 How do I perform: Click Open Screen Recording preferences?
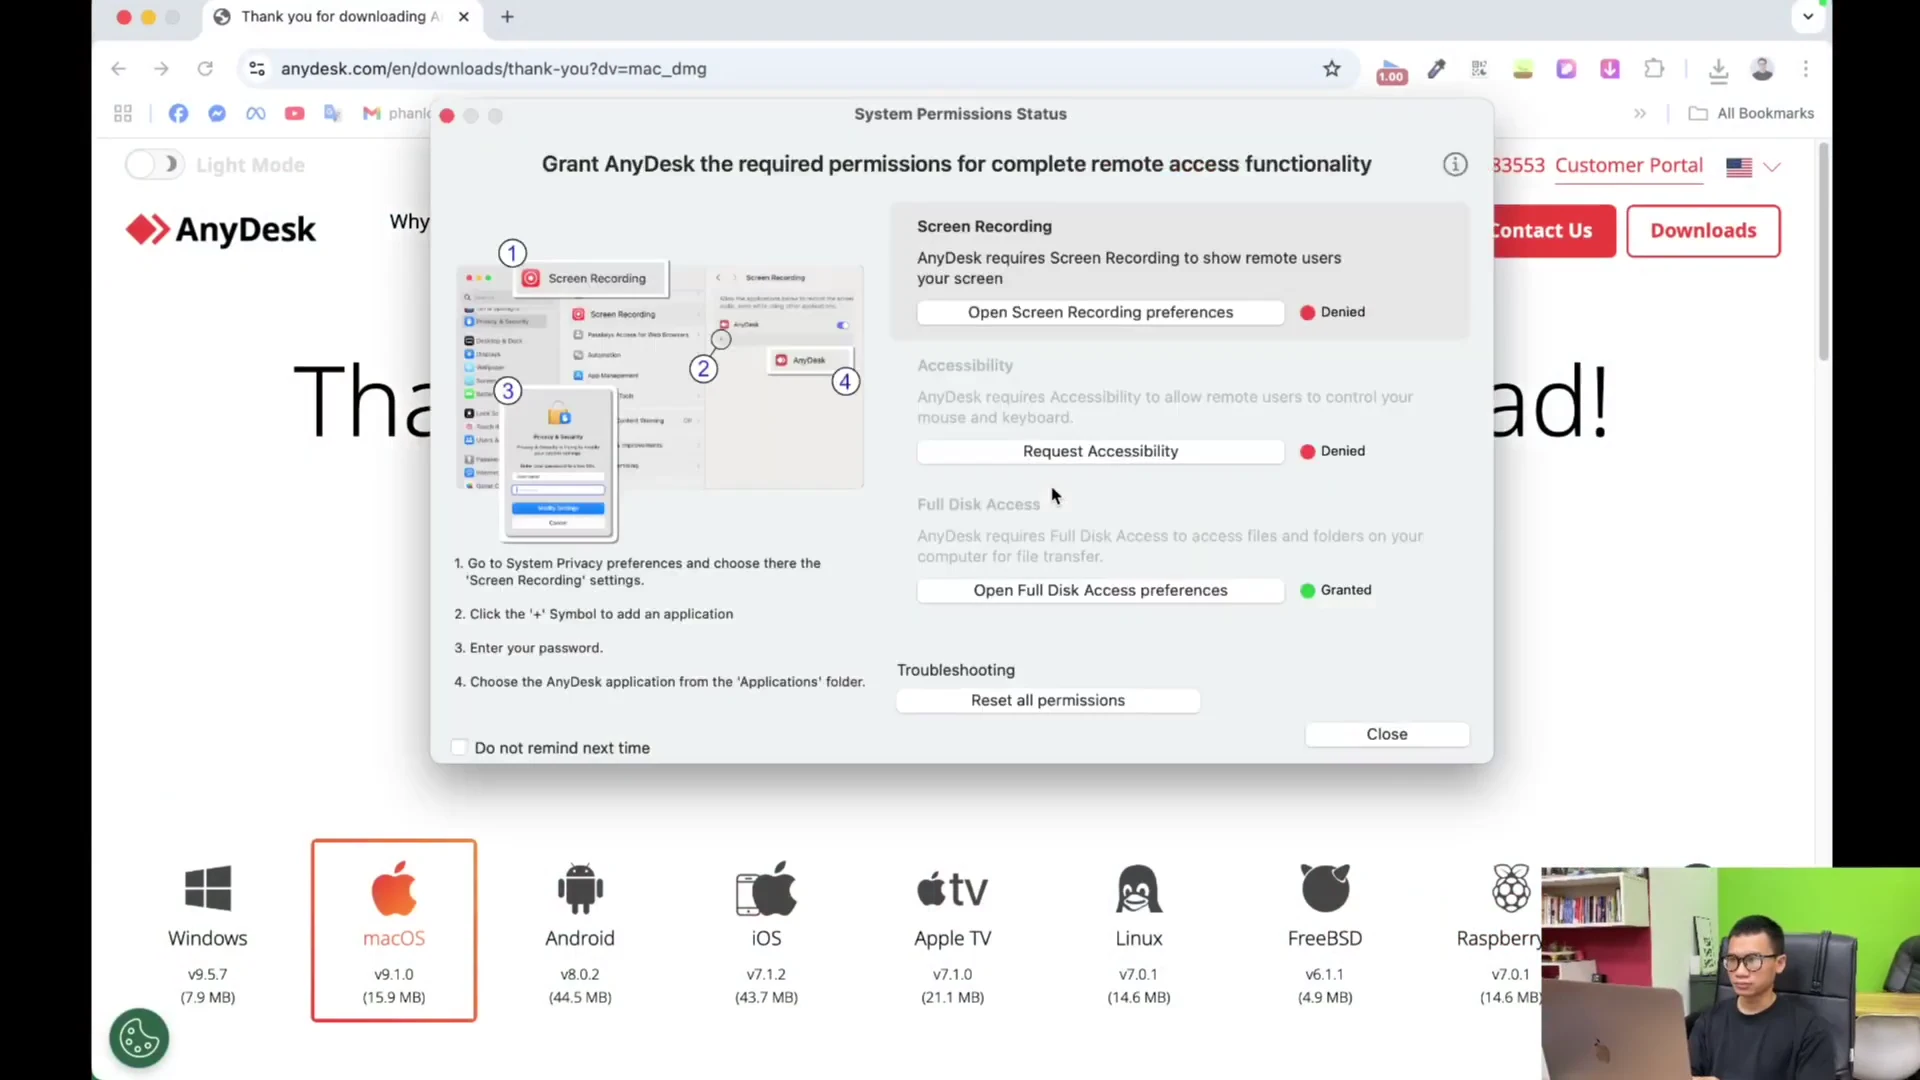click(1100, 312)
